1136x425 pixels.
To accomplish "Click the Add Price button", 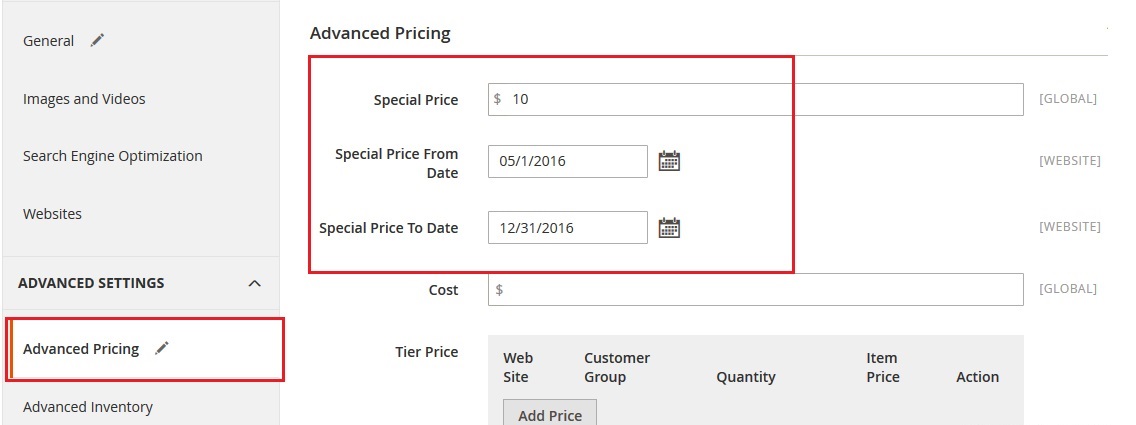I will click(x=549, y=414).
